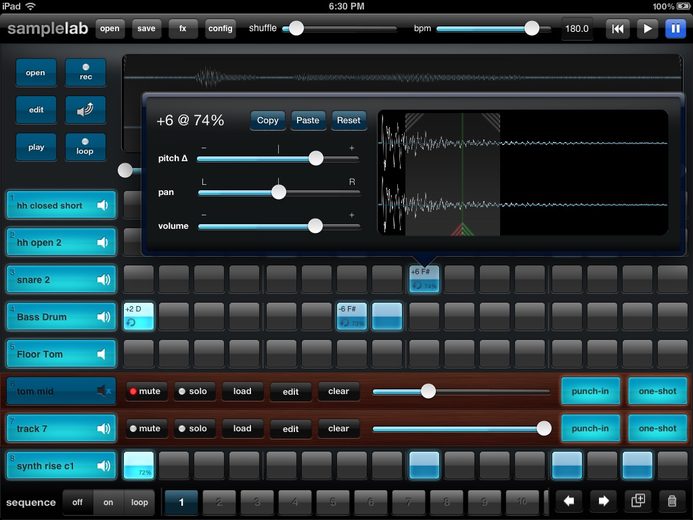Tap the trash delete pattern icon
This screenshot has width=693, height=520.
coord(672,501)
